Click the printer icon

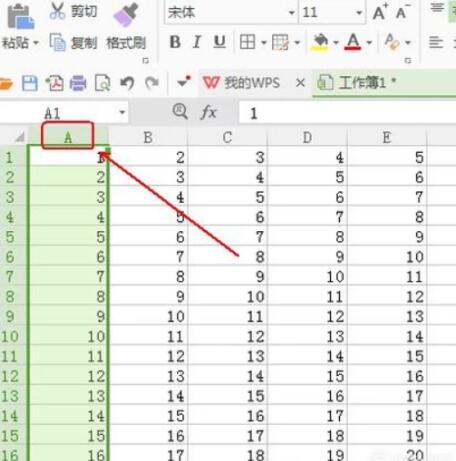pyautogui.click(x=78, y=83)
